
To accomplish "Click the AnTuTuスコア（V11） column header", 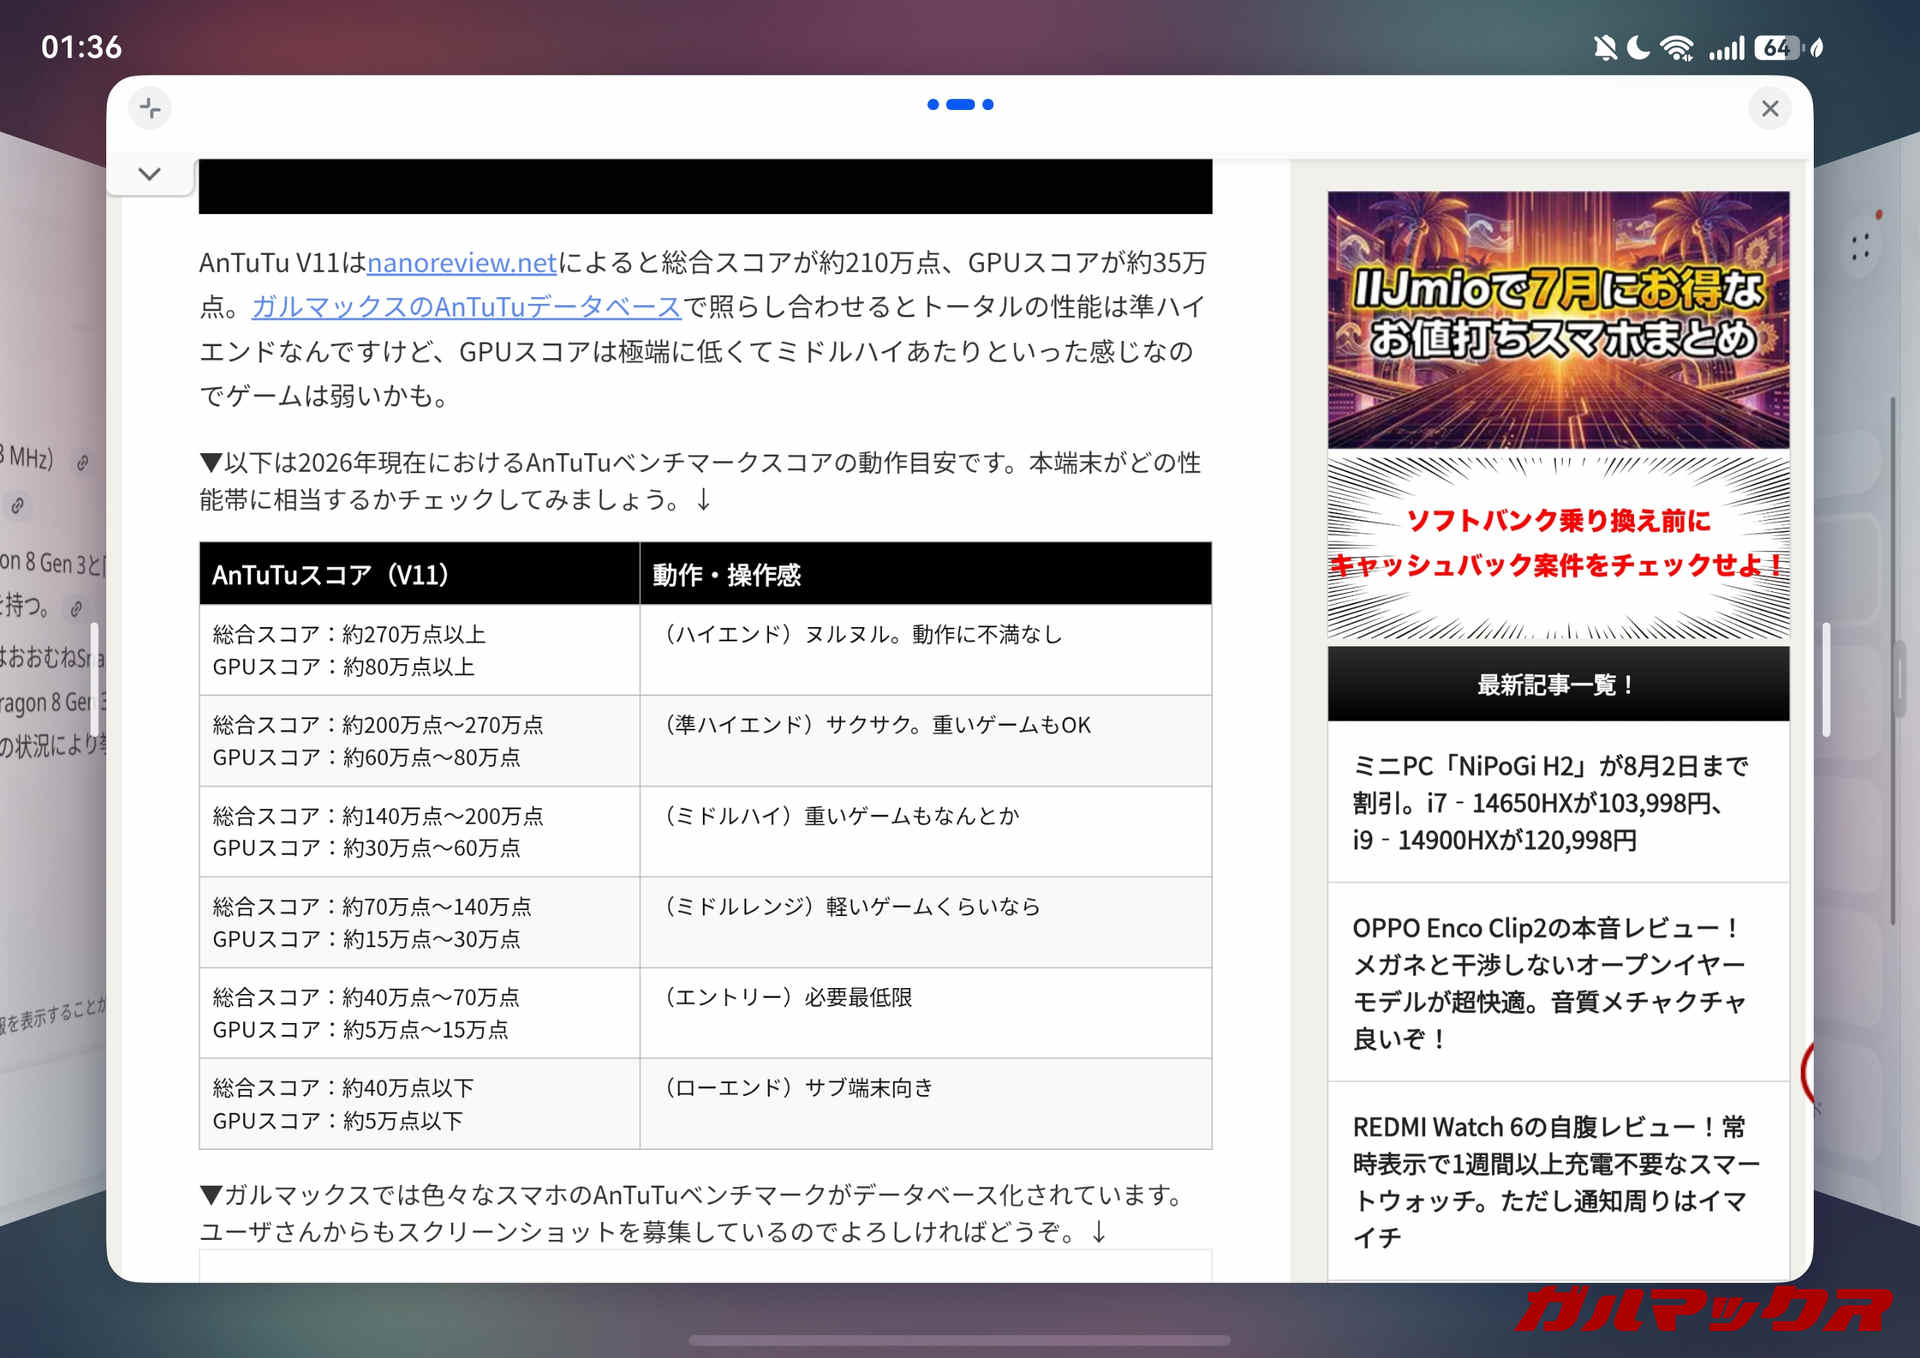I will pos(419,574).
